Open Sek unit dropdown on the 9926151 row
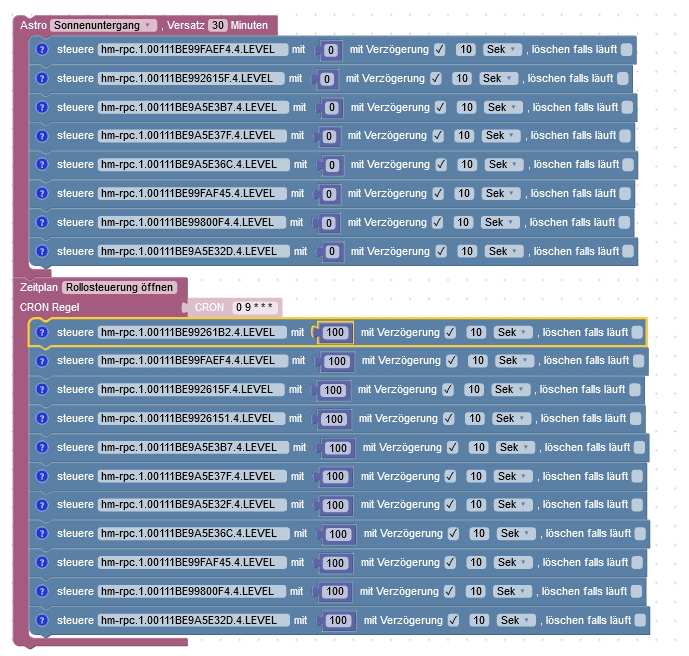The width and height of the screenshot is (689, 656). coord(511,419)
